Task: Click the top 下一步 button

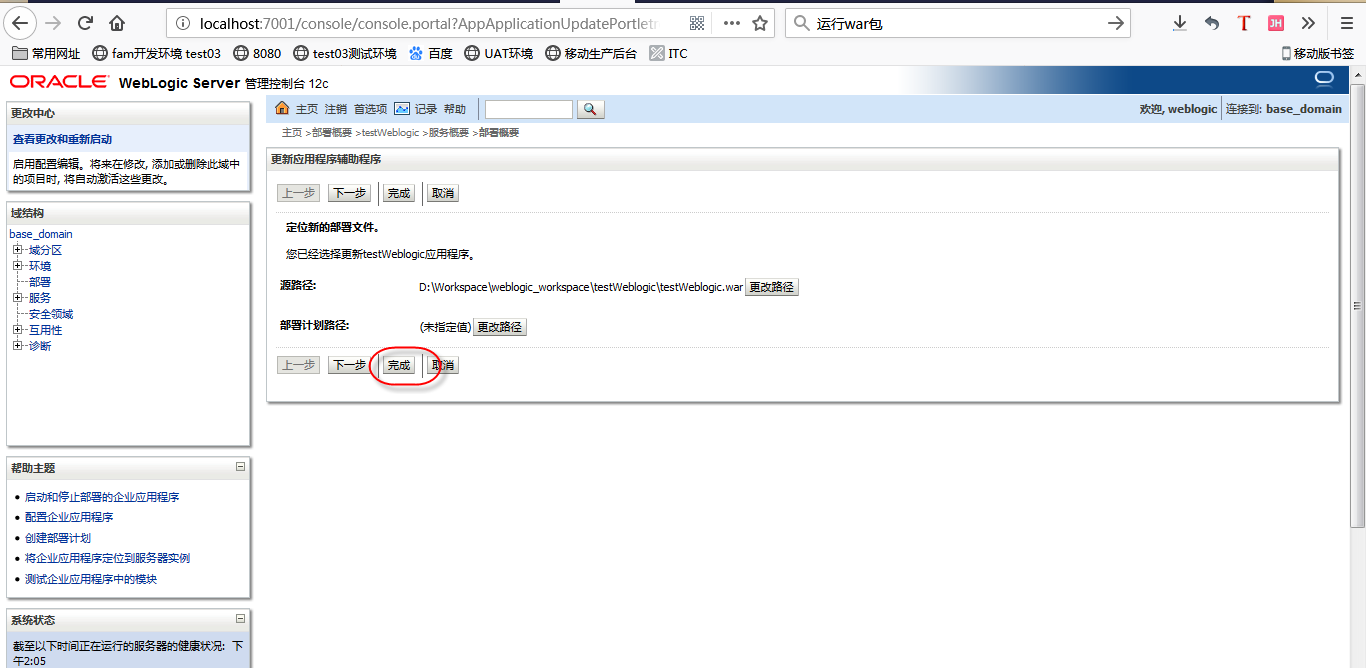Action: [x=349, y=193]
